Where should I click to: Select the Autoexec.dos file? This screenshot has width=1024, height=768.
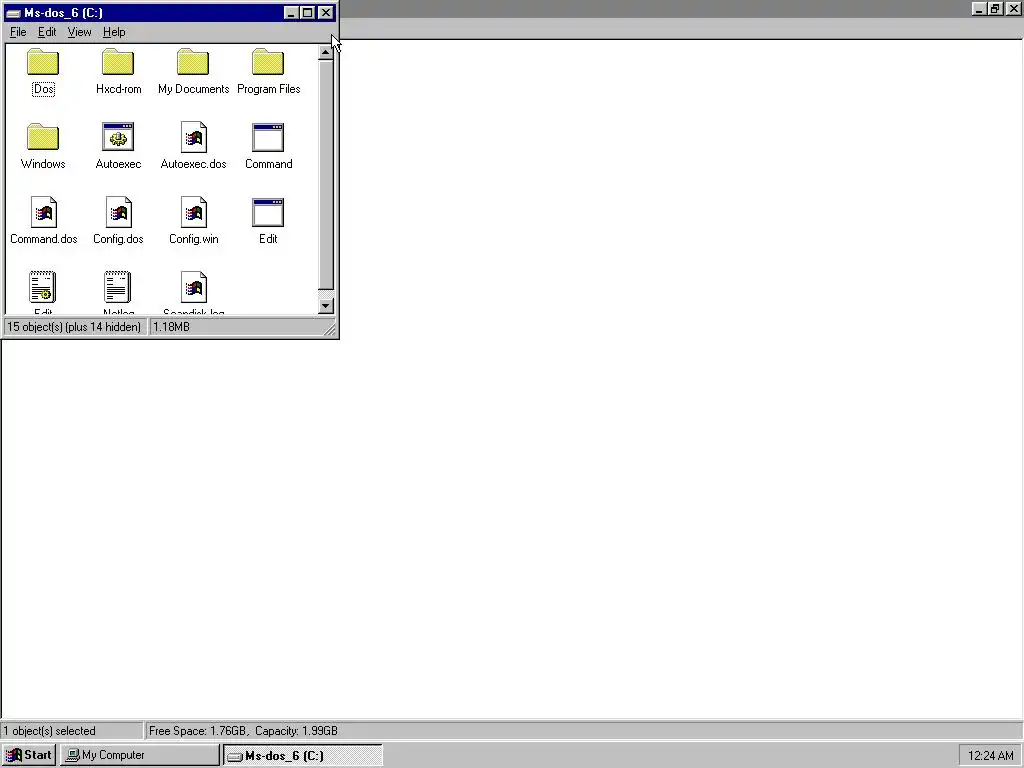click(x=193, y=138)
